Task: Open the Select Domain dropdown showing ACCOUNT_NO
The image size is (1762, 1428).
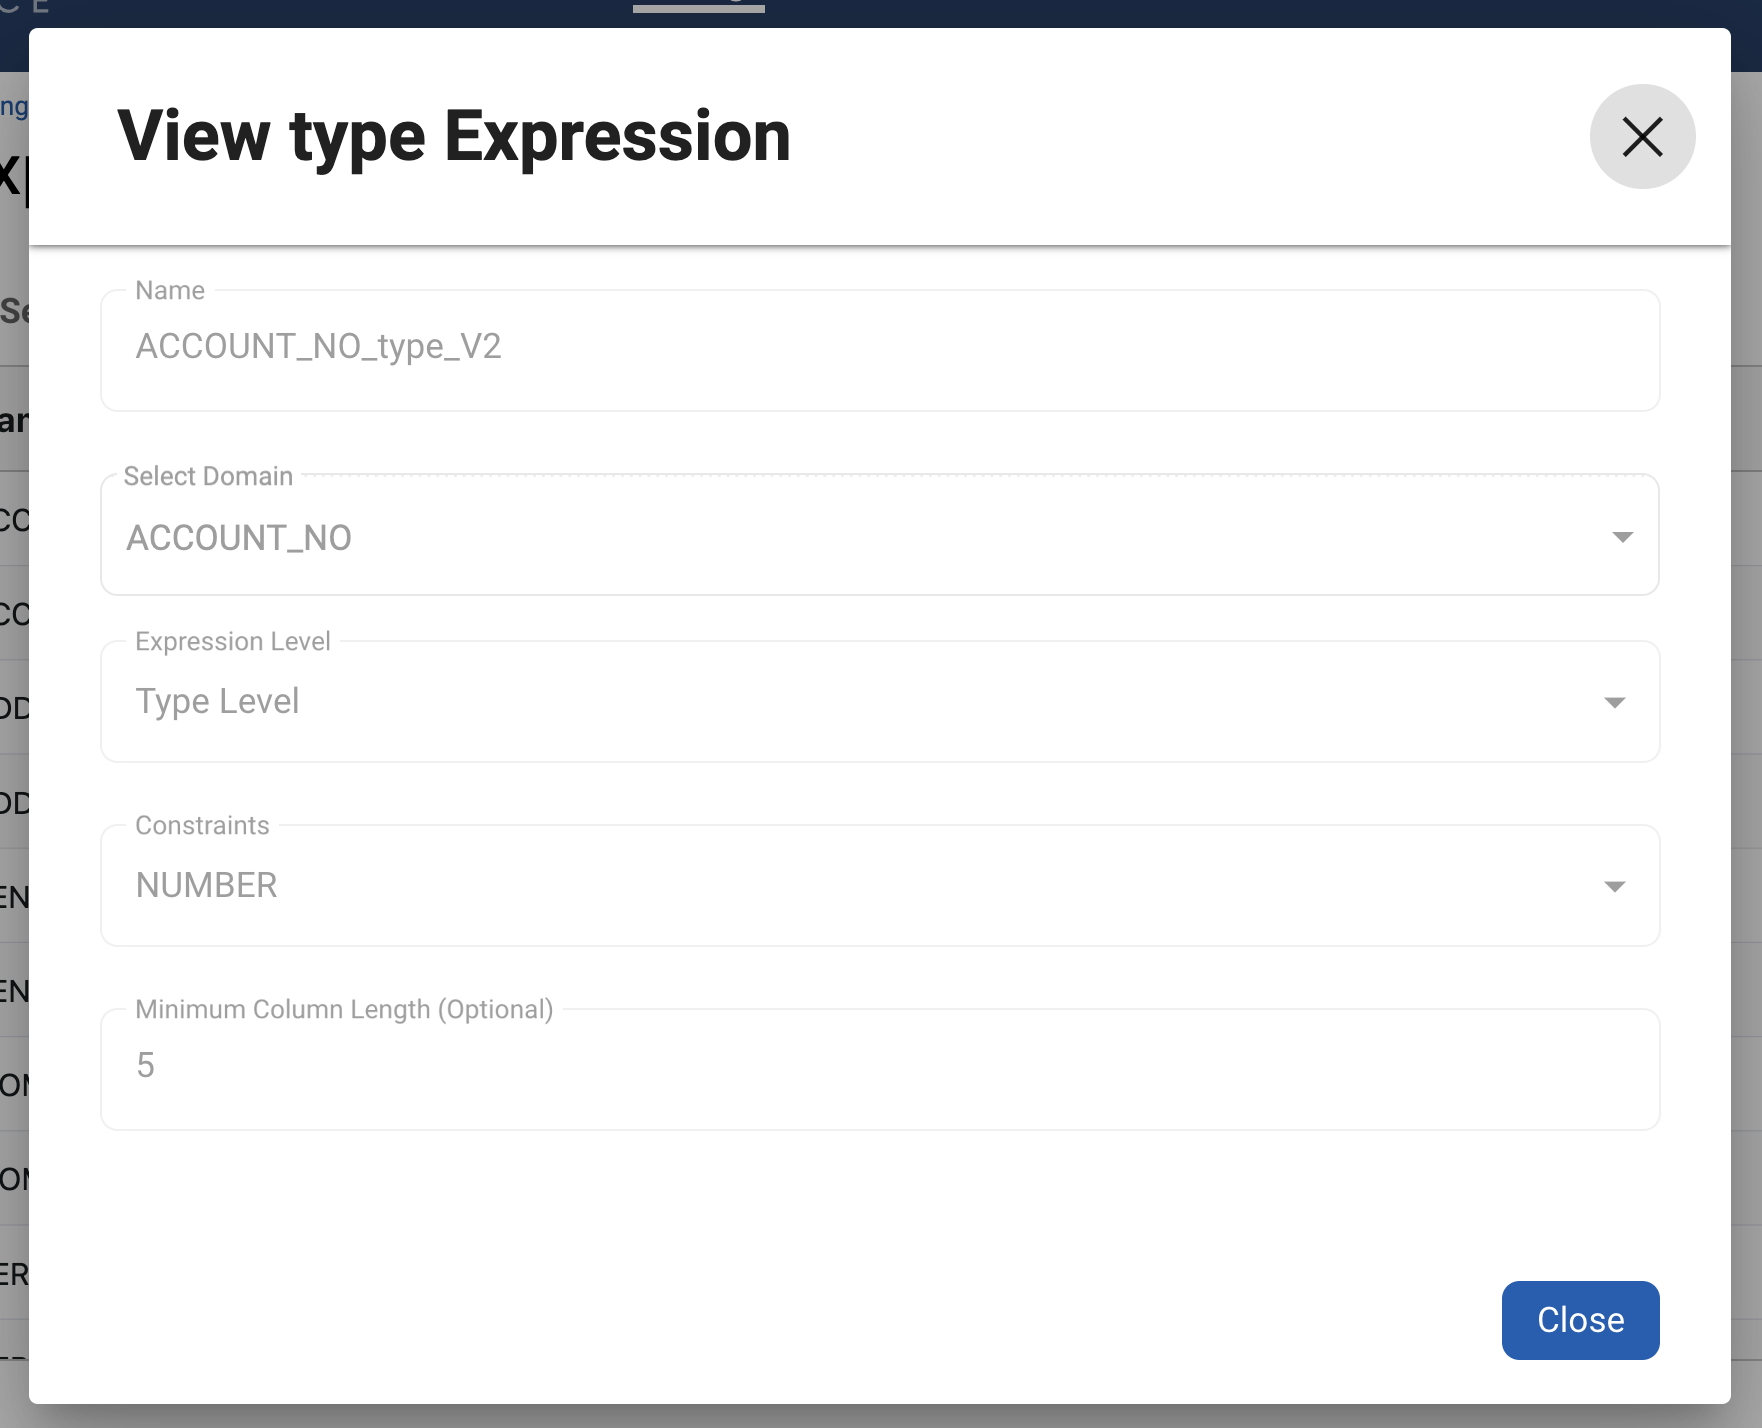Action: tap(860, 537)
